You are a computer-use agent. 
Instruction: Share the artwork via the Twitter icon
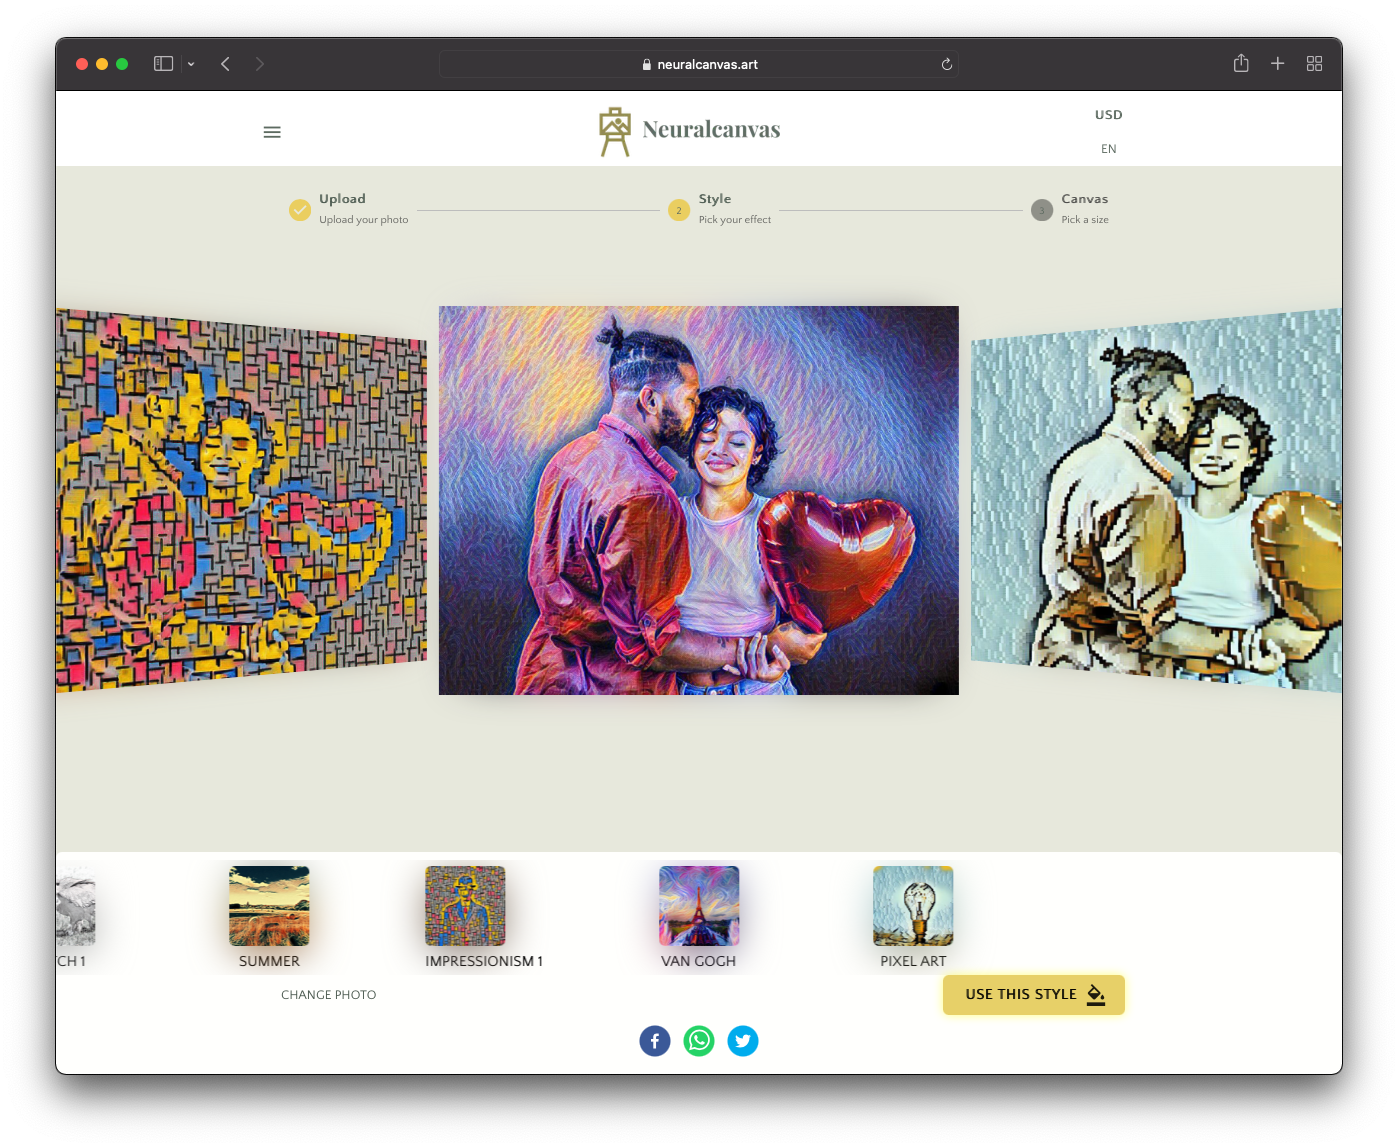point(743,1041)
